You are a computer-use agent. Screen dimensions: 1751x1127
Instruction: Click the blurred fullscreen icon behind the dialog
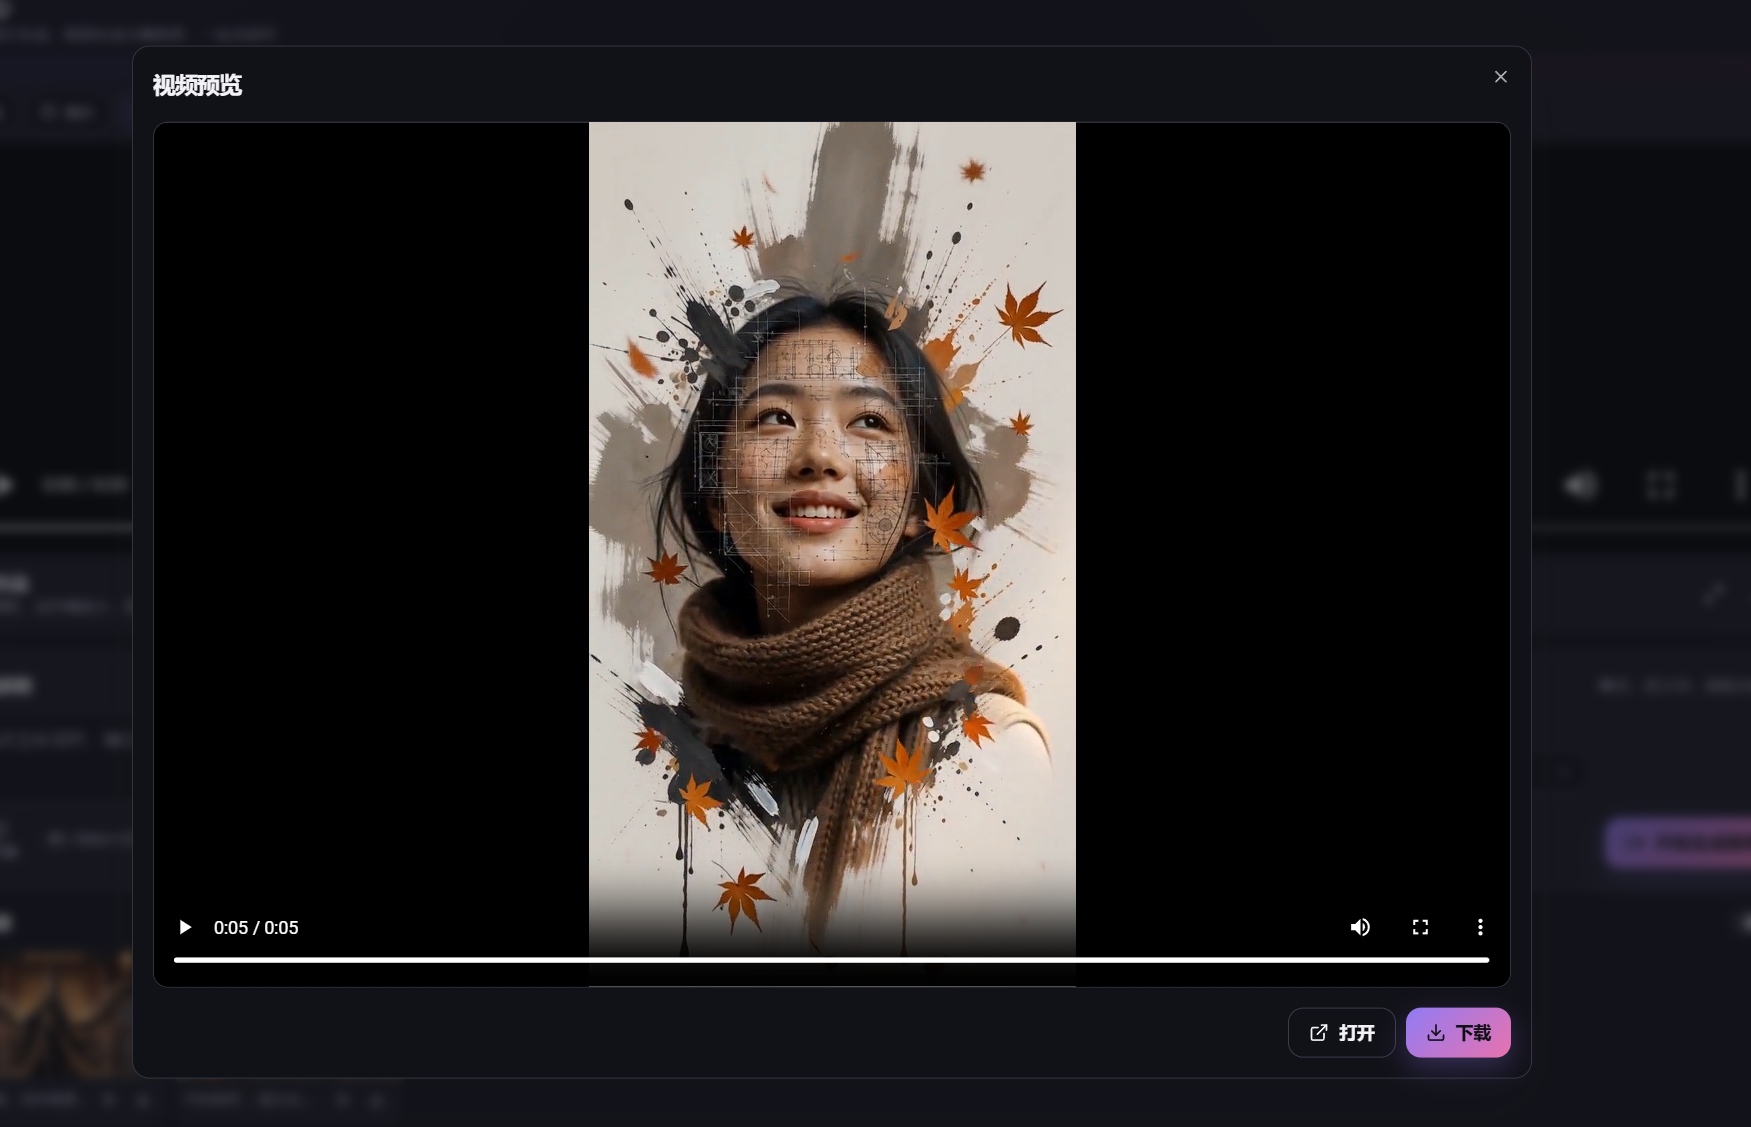coord(1660,486)
